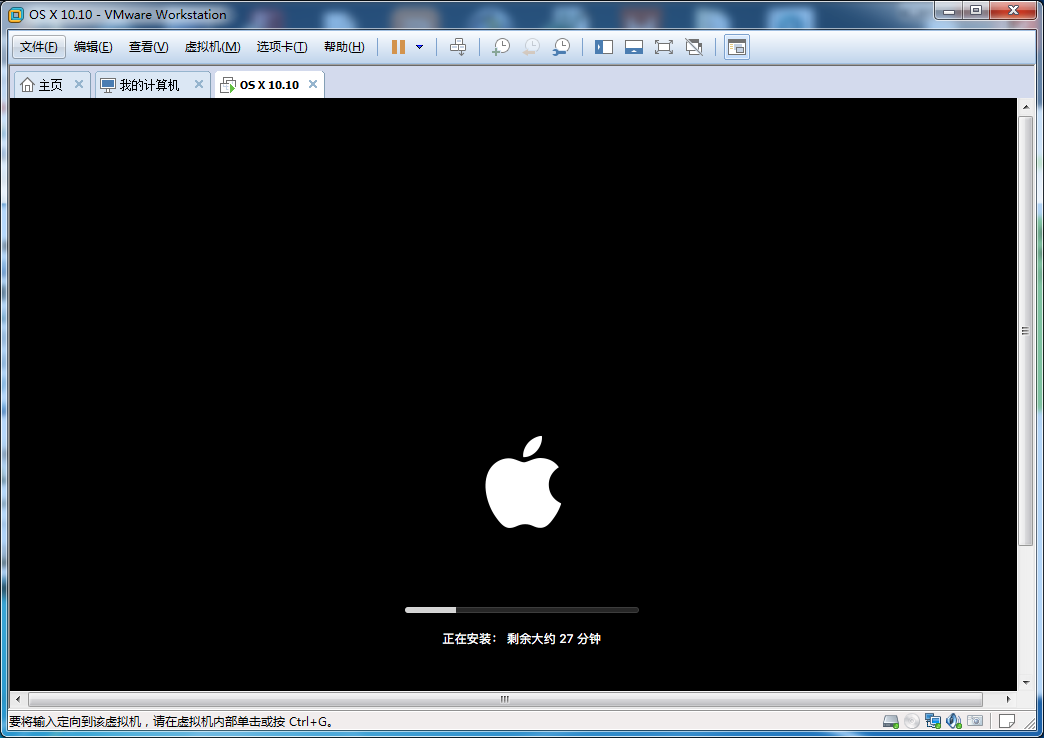This screenshot has width=1044, height=738.
Task: Minimize the VMware Workstation window
Action: [949, 11]
